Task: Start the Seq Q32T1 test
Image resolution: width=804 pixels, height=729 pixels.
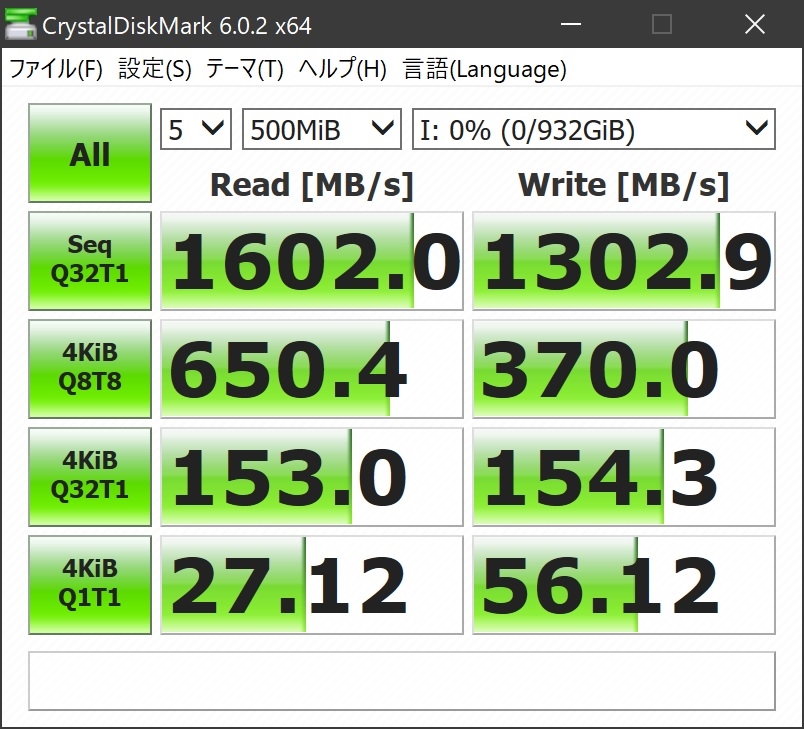Action: pyautogui.click(x=90, y=260)
